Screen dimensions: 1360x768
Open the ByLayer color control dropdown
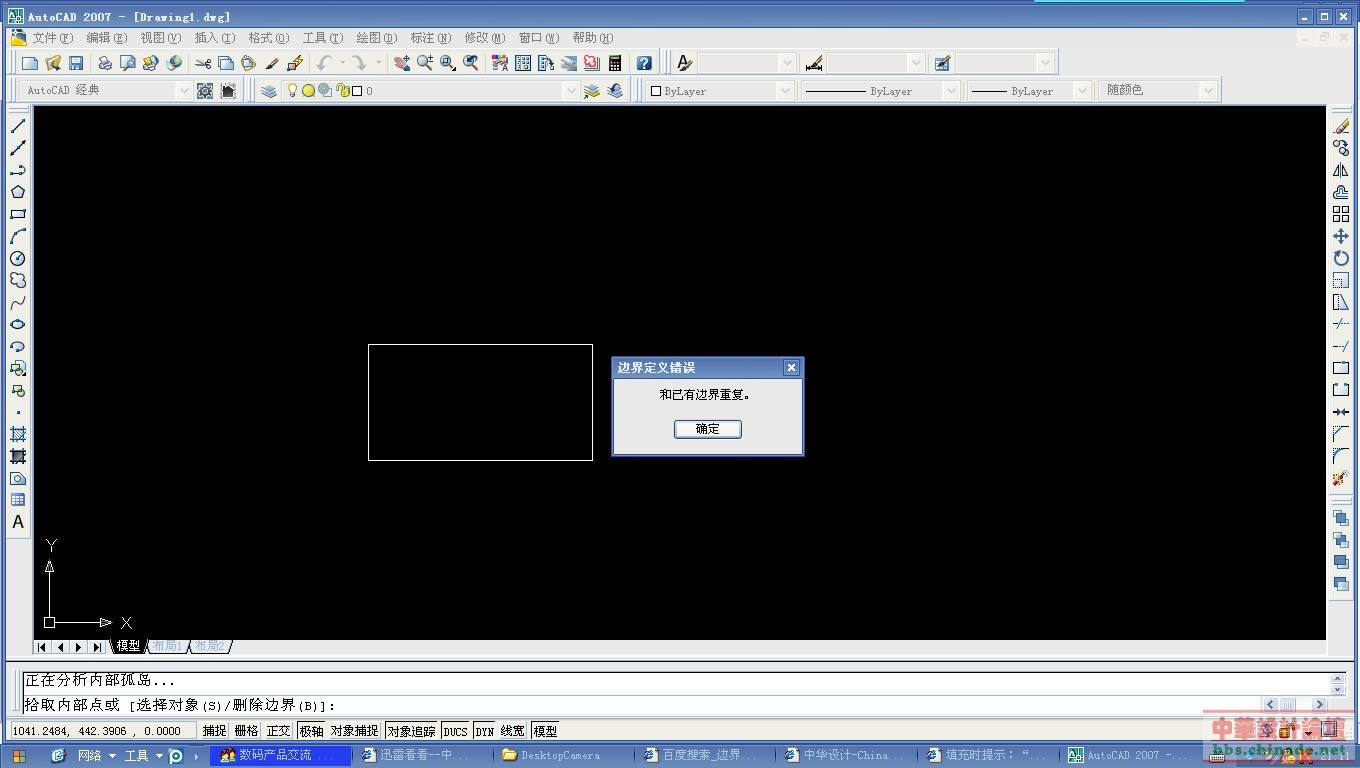click(x=785, y=90)
